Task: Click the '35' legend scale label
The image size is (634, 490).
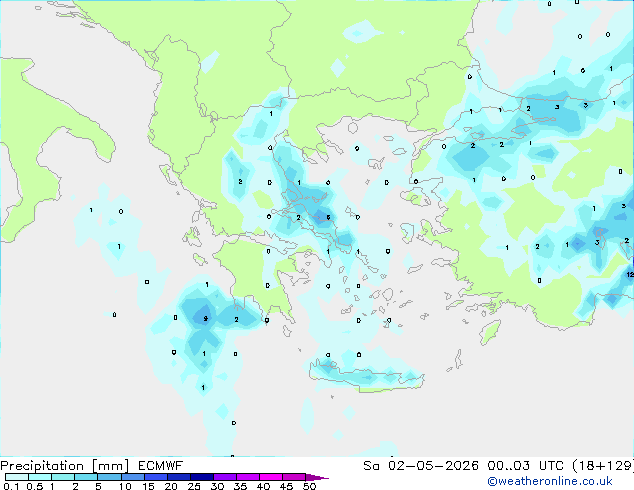Action: (241, 486)
